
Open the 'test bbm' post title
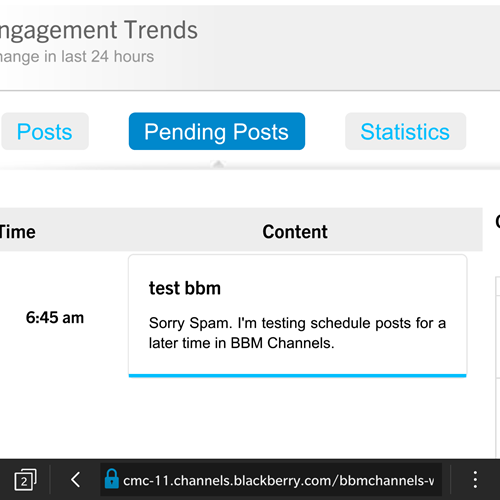[185, 288]
